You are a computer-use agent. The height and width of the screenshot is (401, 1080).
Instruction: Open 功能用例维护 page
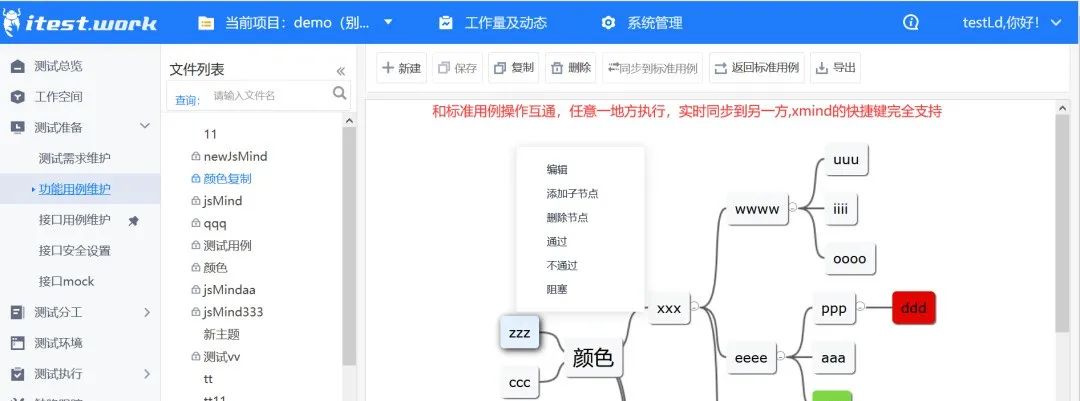[x=74, y=189]
